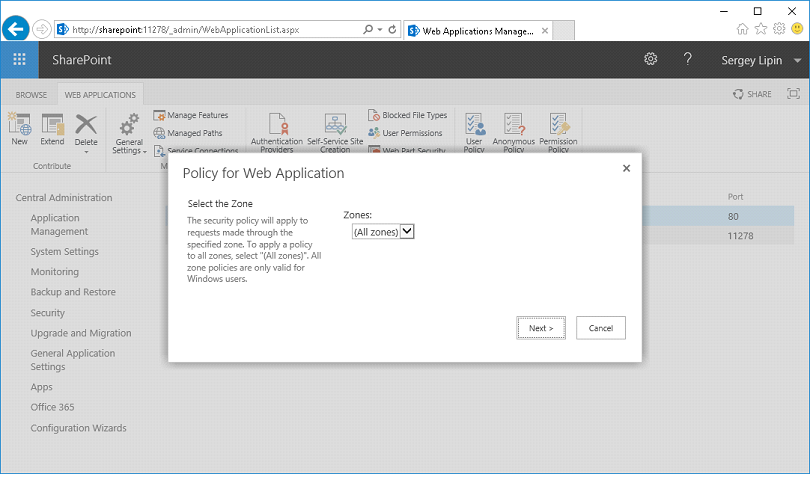Click the User Policy ribbon icon
This screenshot has width=810, height=485.
point(474,126)
